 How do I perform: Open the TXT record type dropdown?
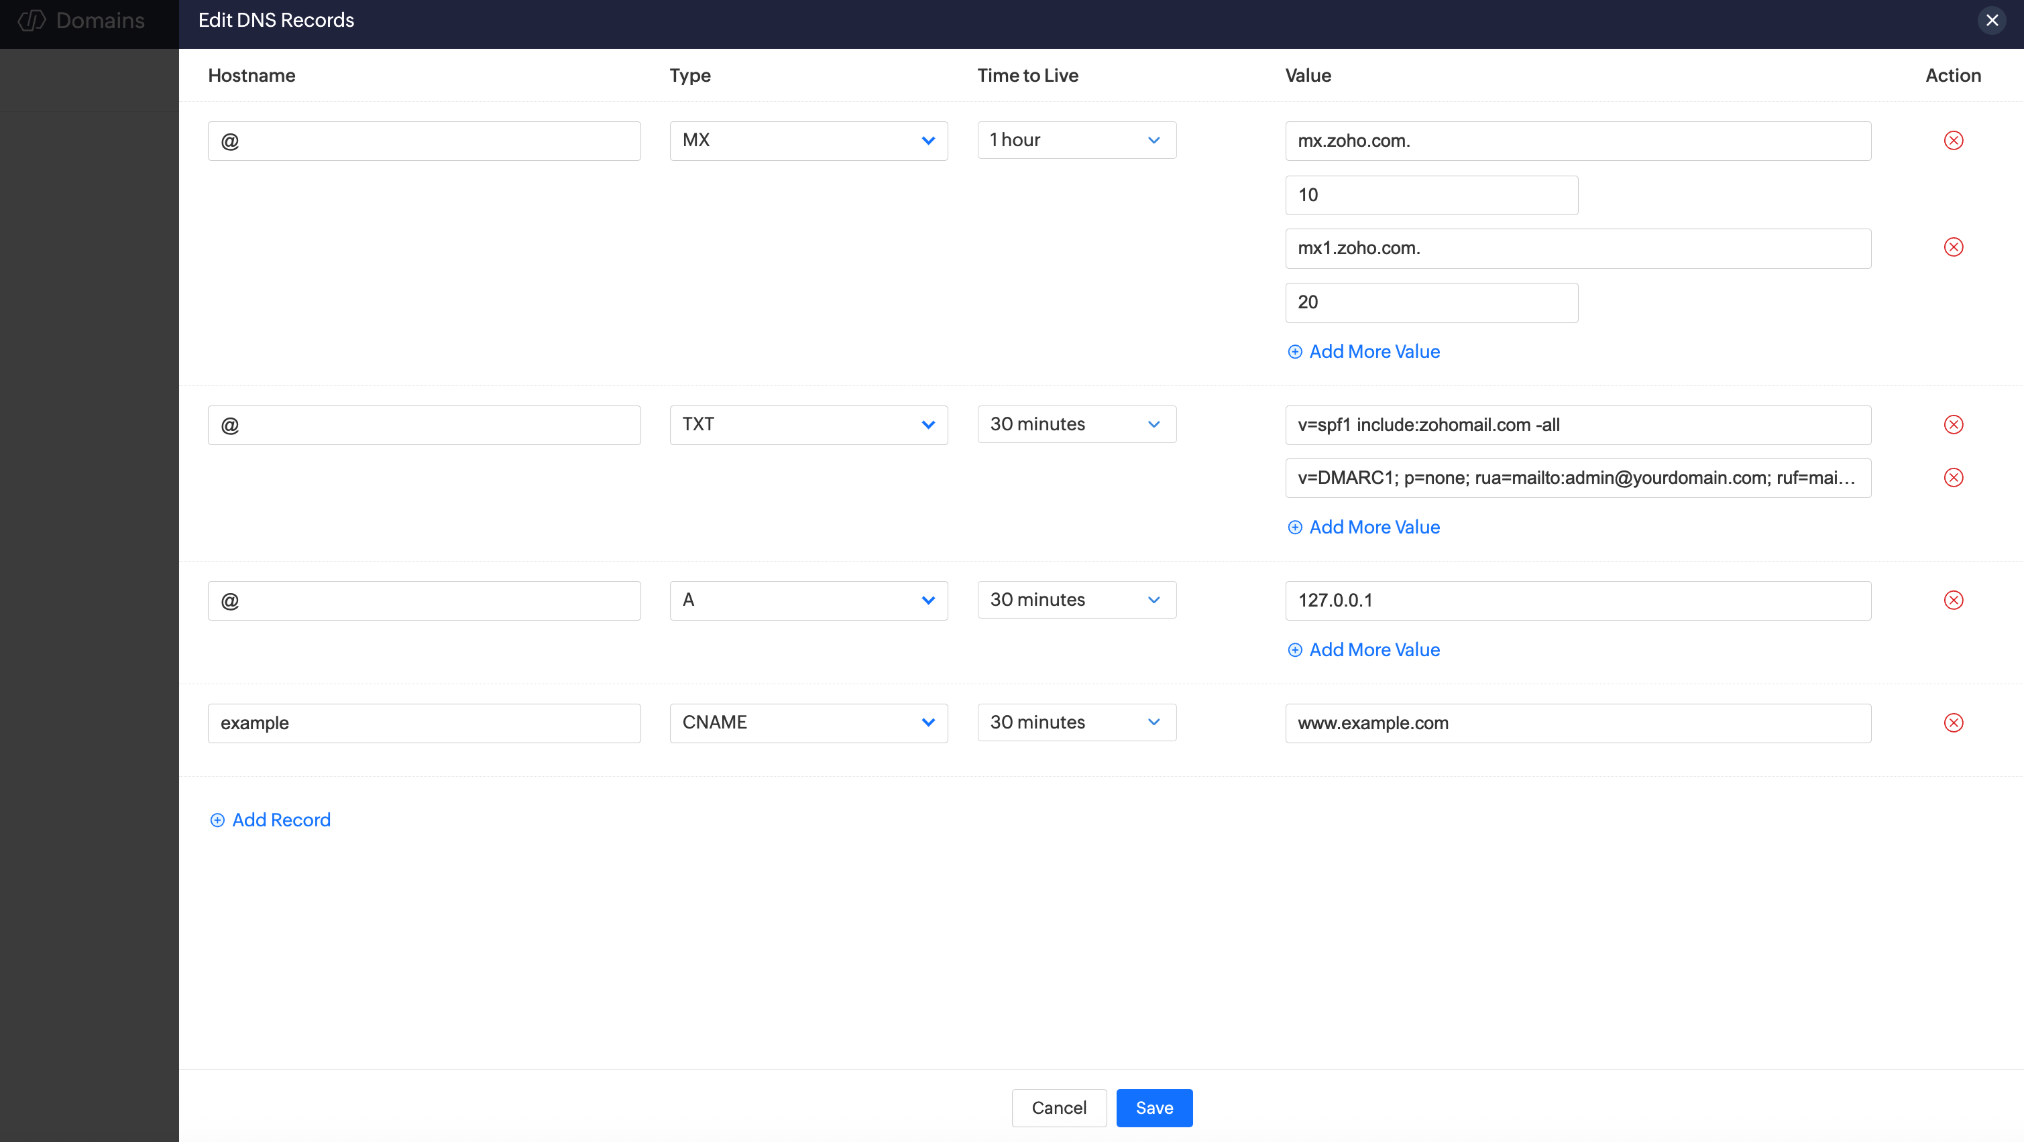(808, 424)
